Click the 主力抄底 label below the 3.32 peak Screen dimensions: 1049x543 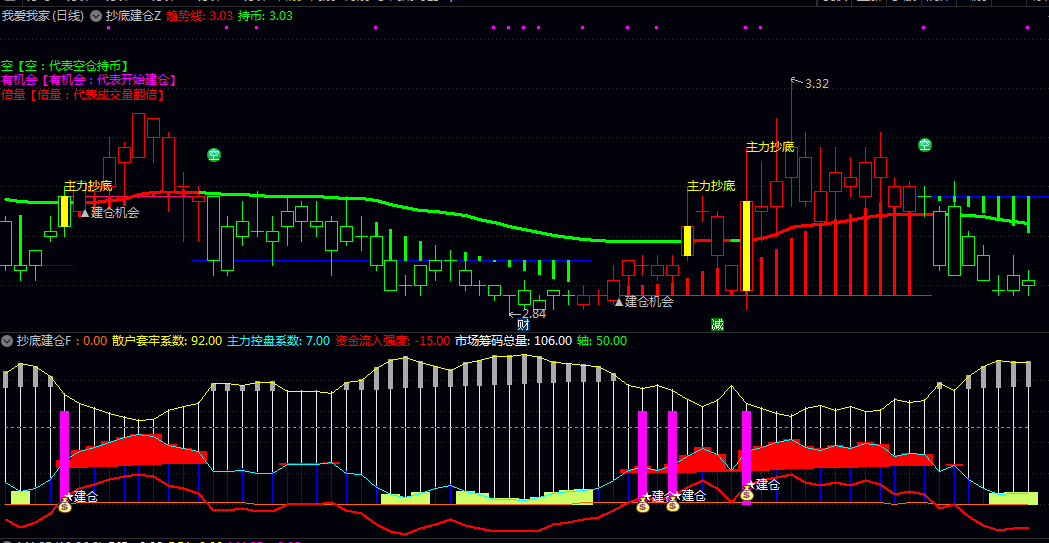tap(770, 147)
